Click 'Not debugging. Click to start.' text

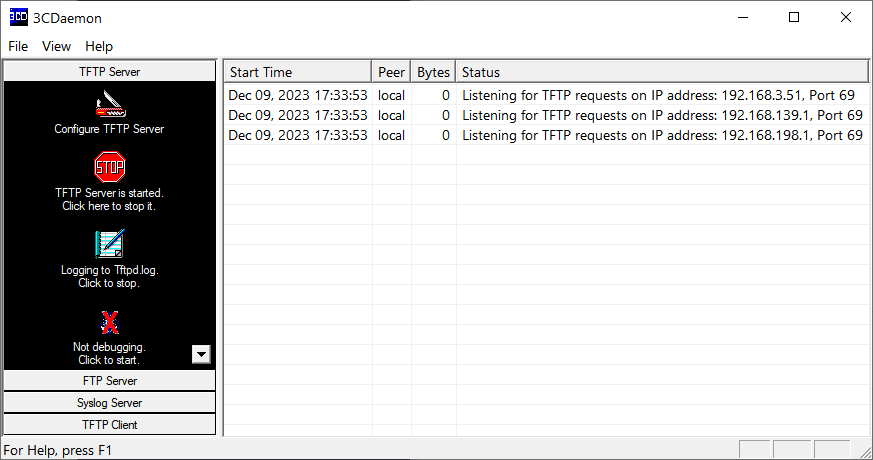109,353
